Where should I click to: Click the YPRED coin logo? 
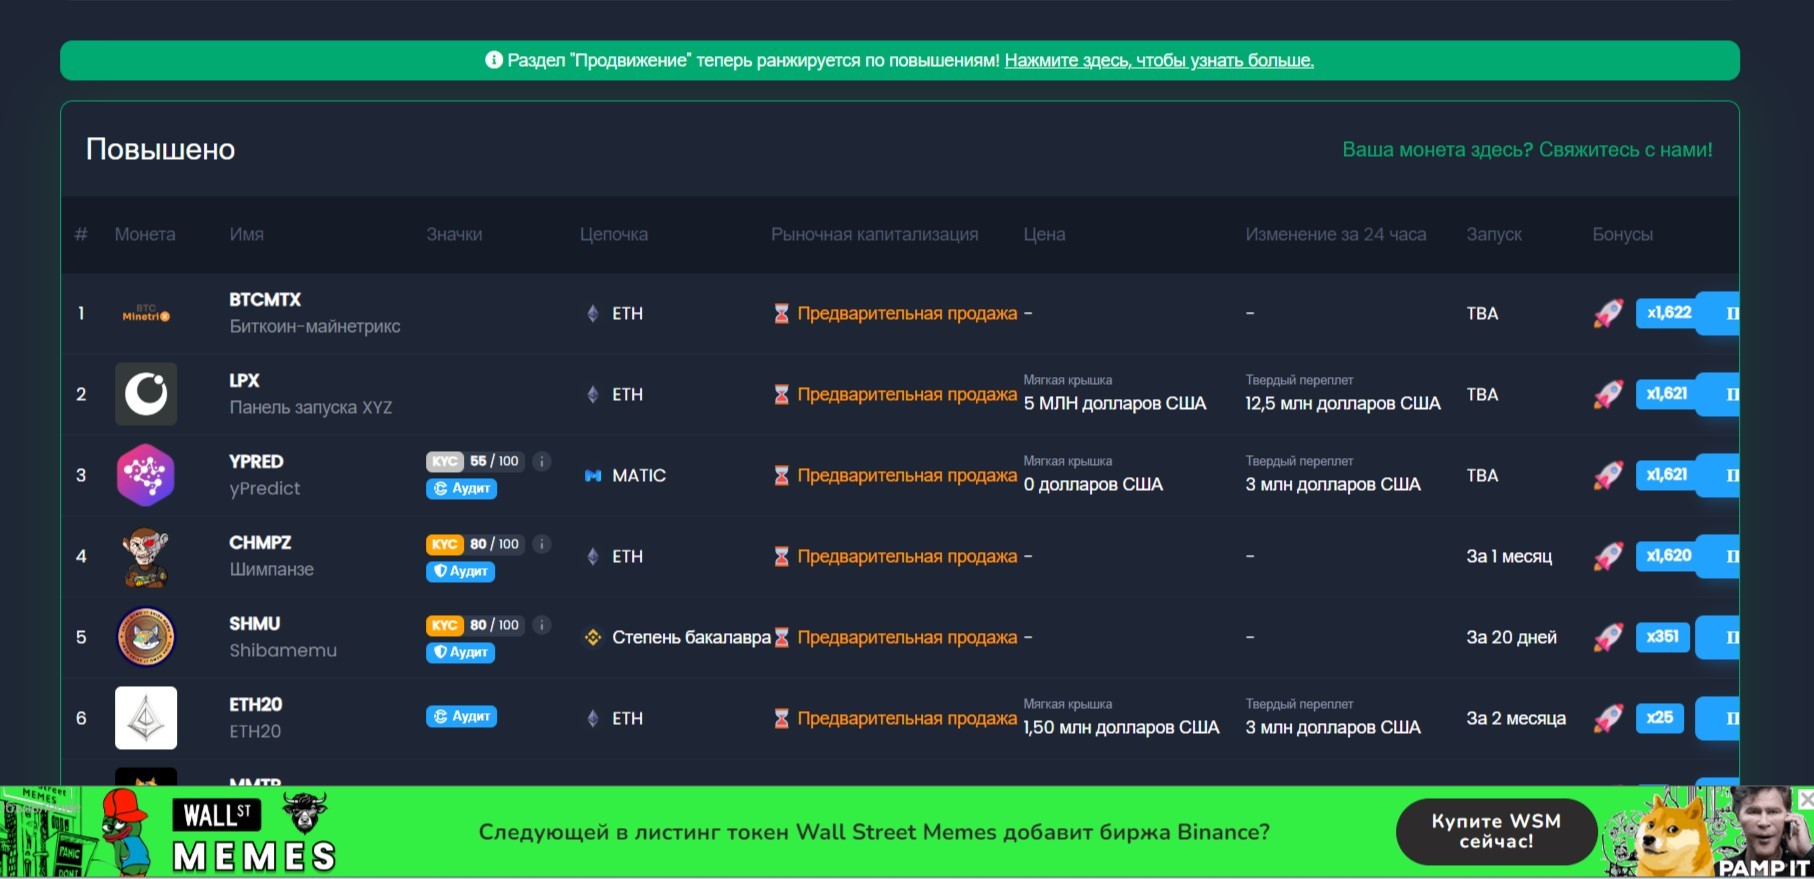tap(146, 475)
